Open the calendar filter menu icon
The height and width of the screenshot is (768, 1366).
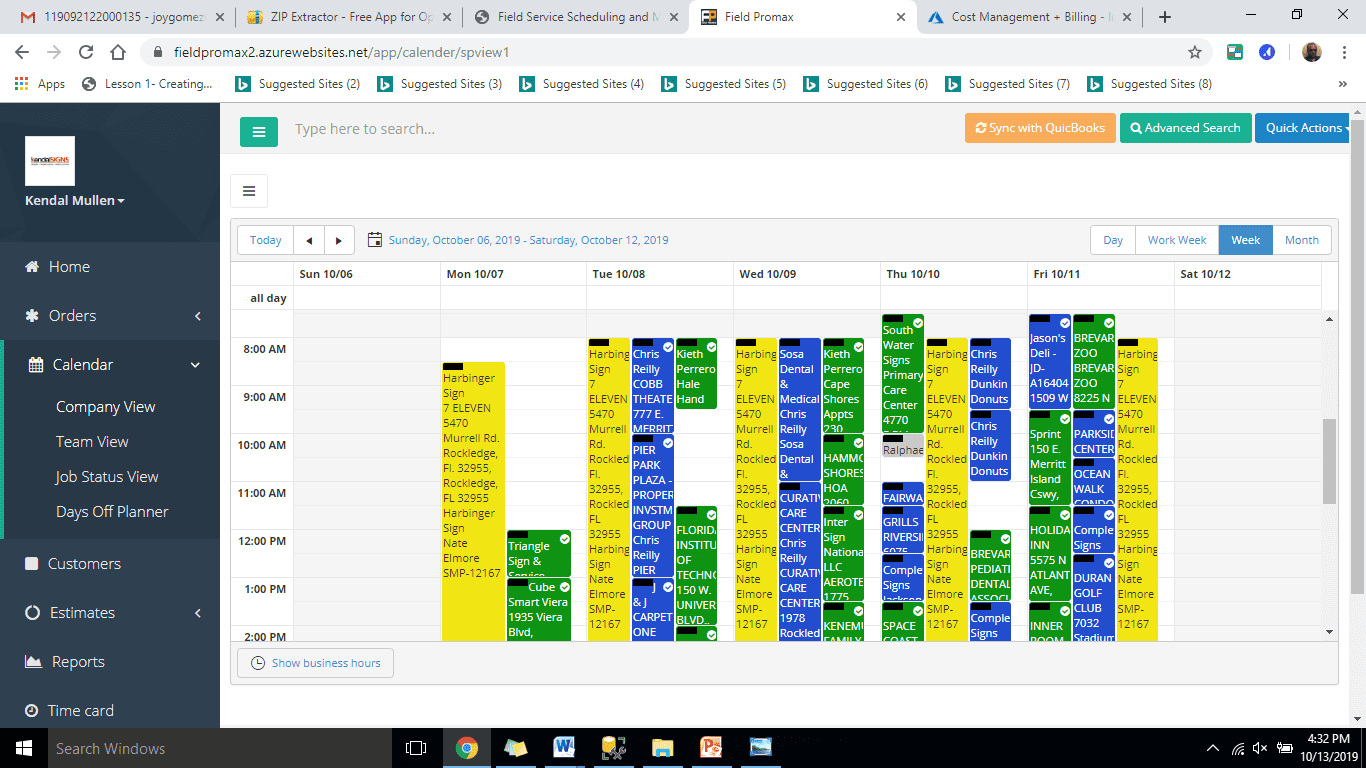249,191
